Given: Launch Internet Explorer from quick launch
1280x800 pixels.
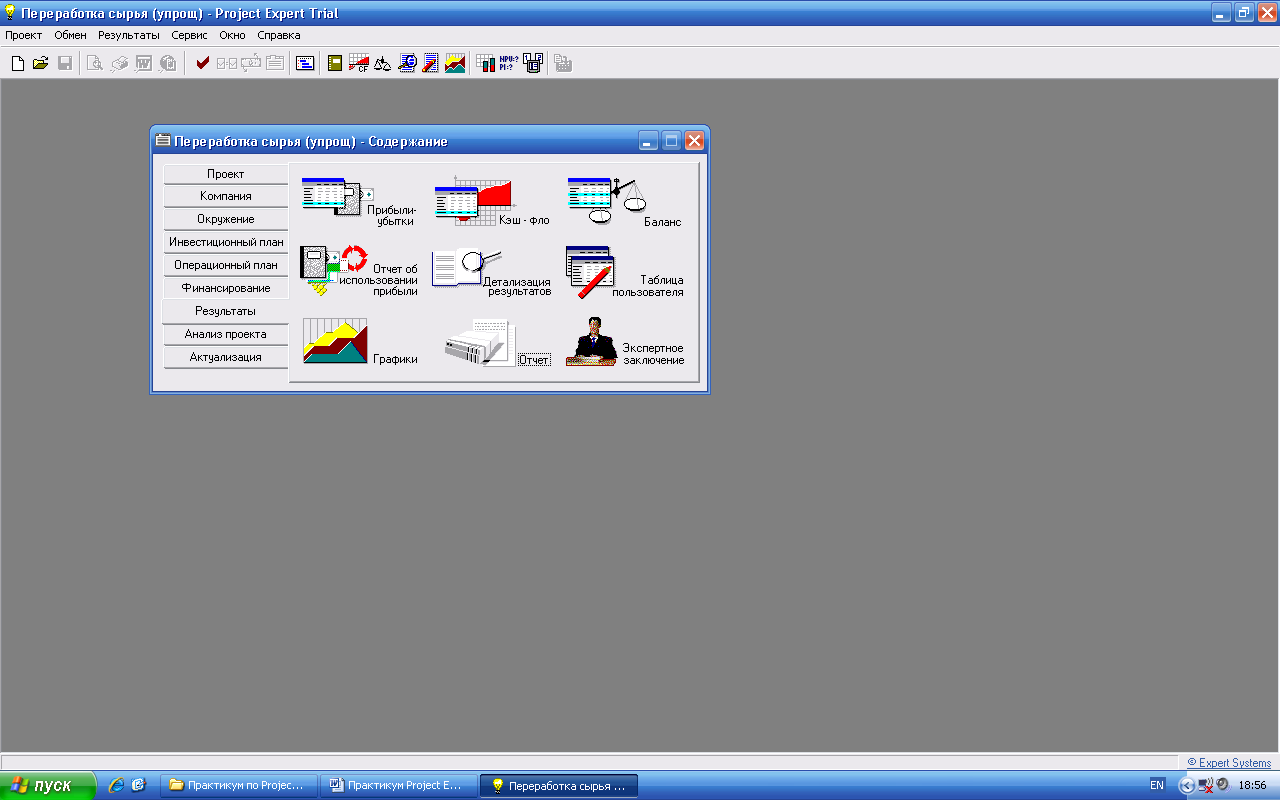Looking at the screenshot, I should pos(116,785).
